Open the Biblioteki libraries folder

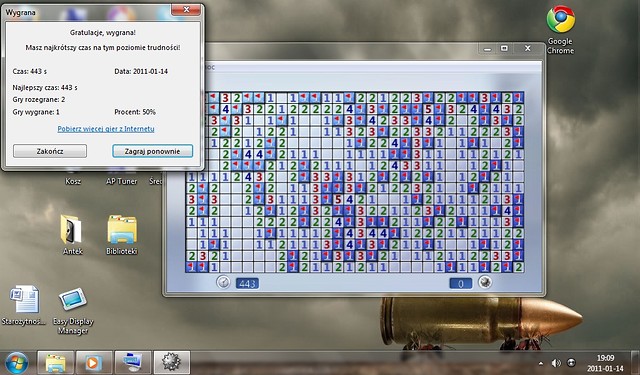point(121,235)
